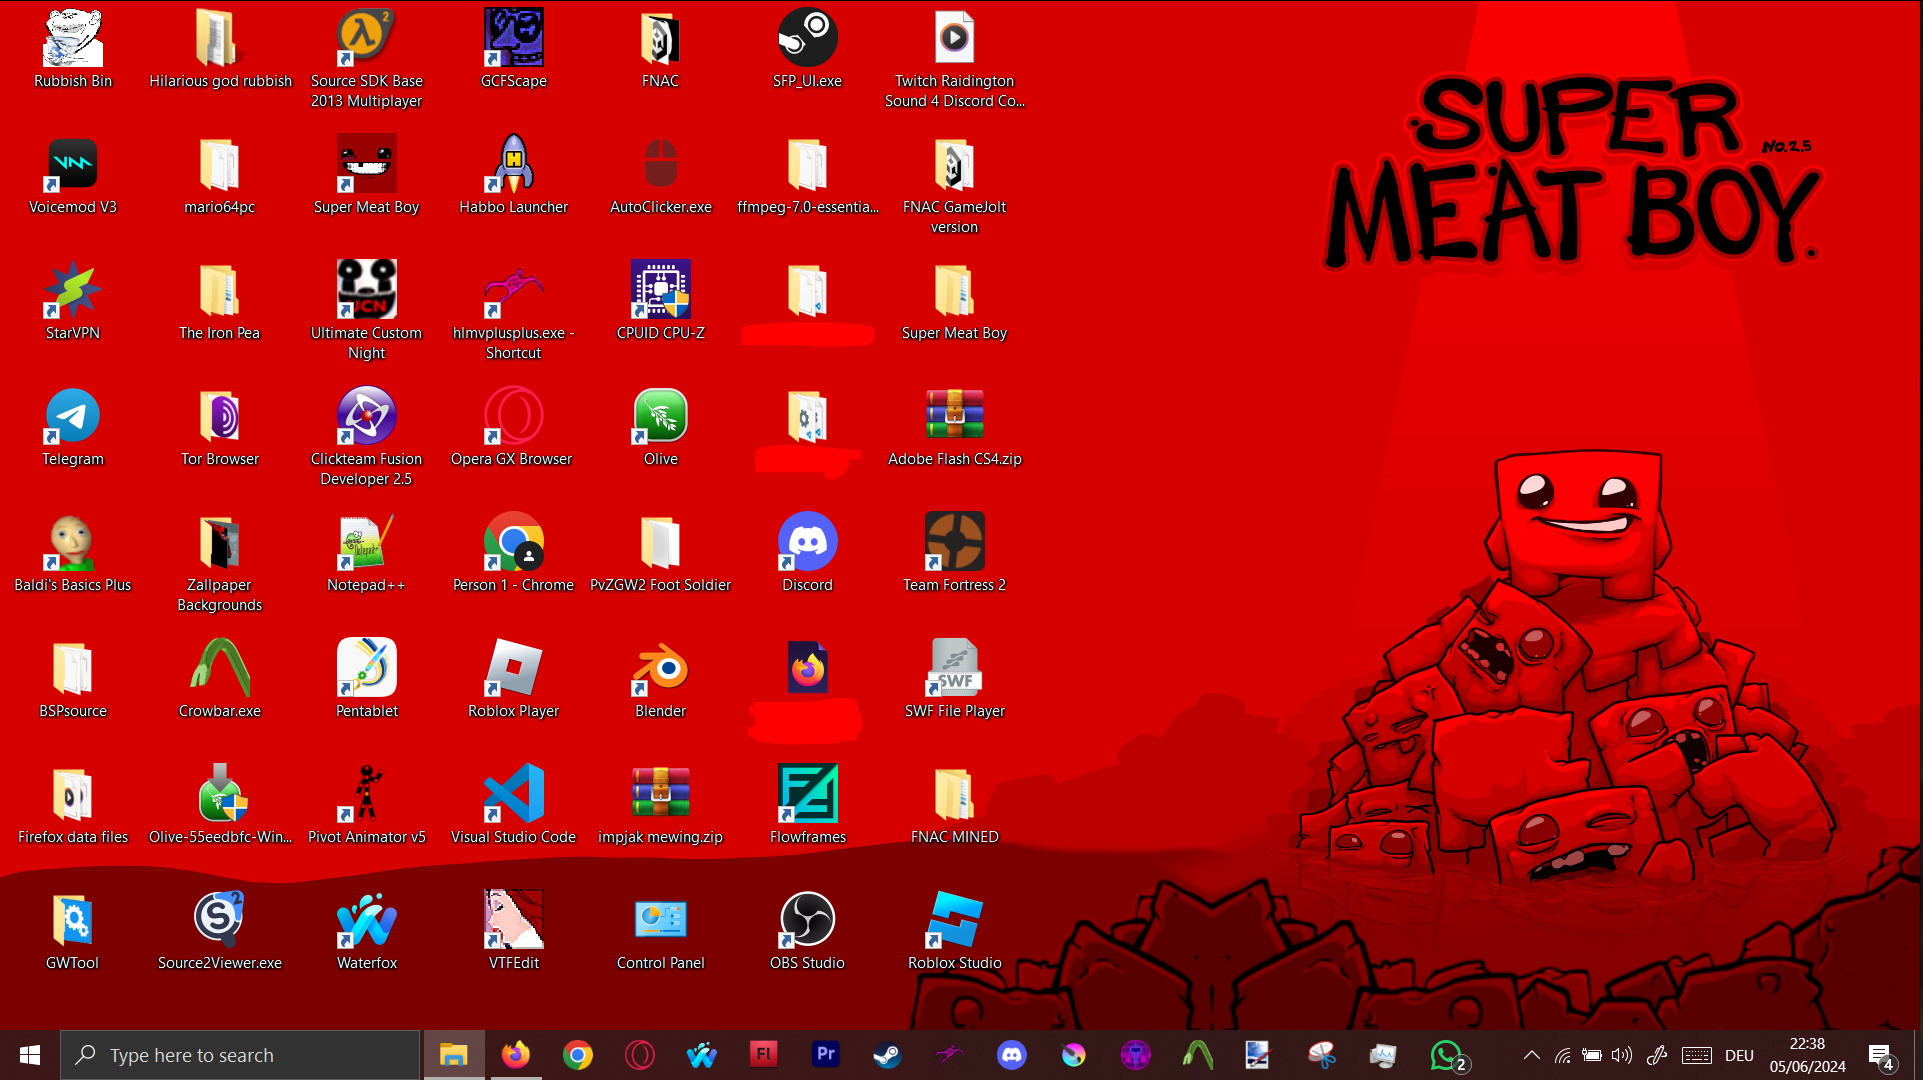The image size is (1923, 1080).
Task: Open the notification center with 4 alerts
Action: pos(1880,1056)
